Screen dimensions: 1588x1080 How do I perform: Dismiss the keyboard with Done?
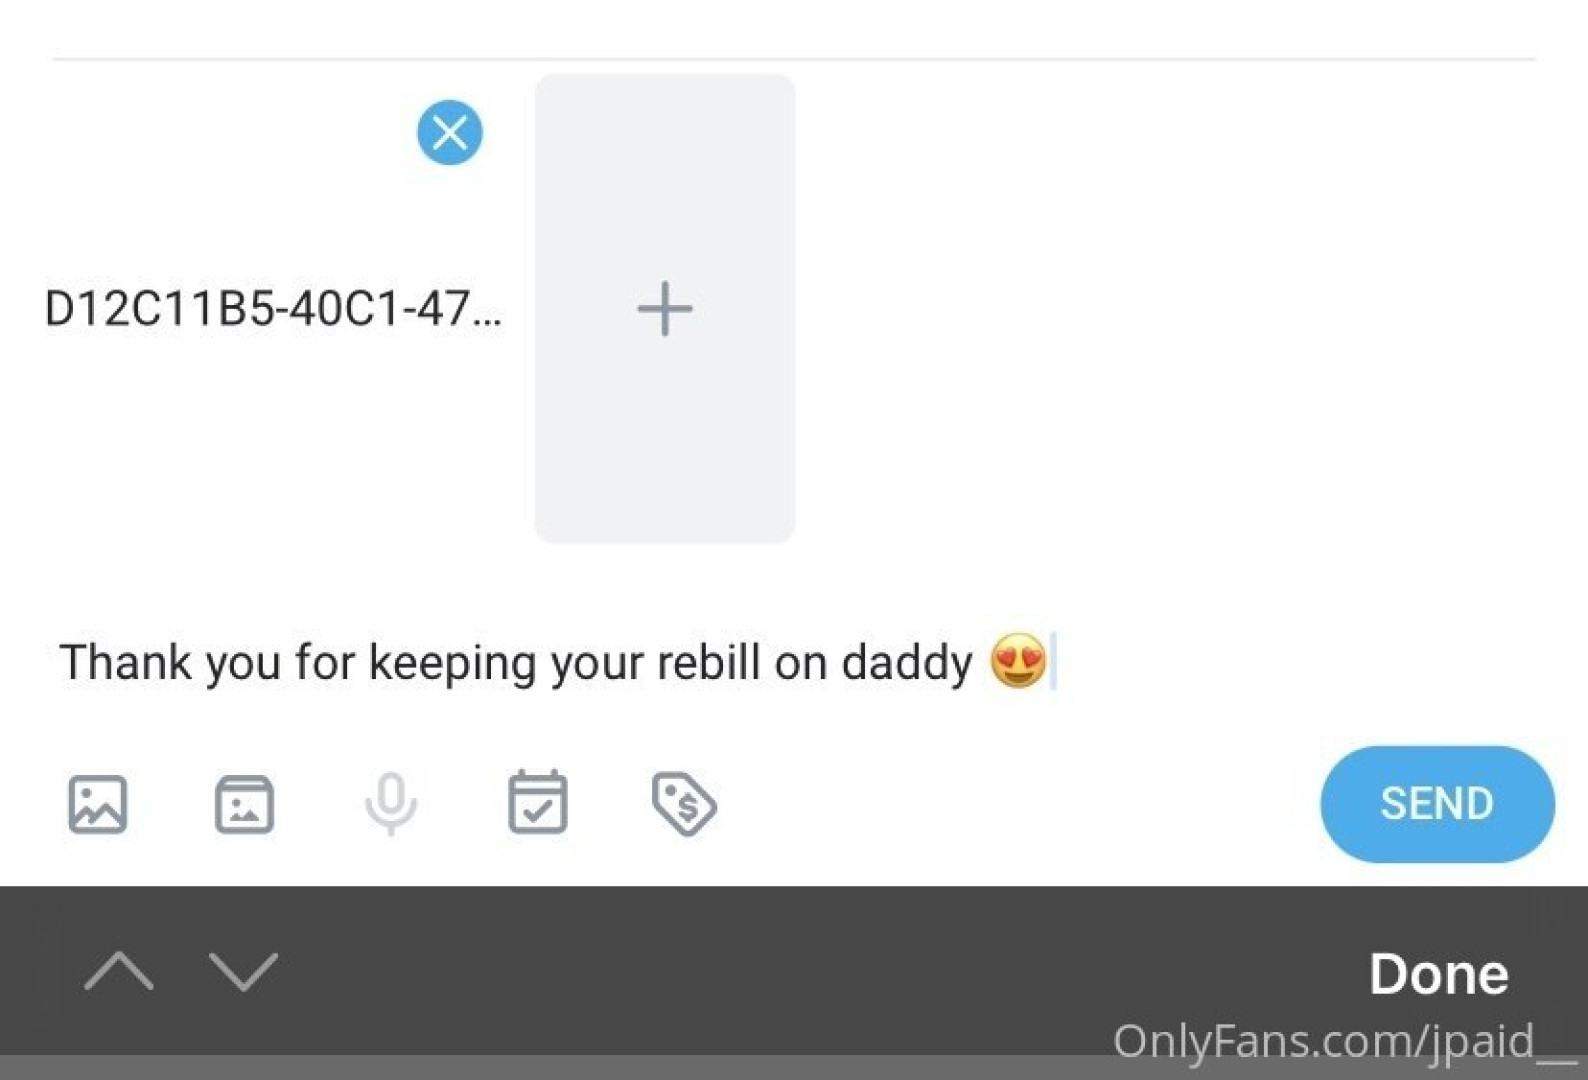pos(1438,973)
